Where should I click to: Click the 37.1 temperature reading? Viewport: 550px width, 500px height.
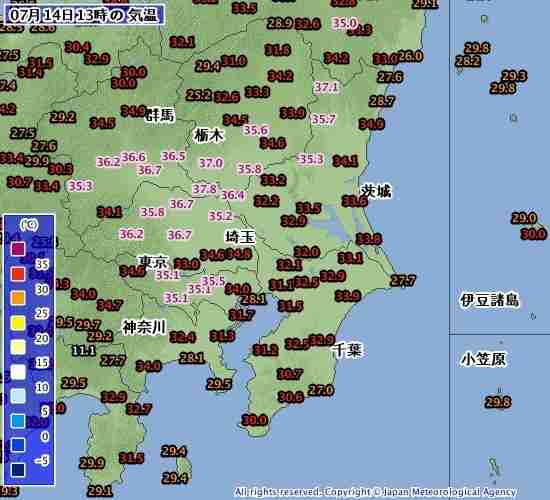click(x=326, y=87)
